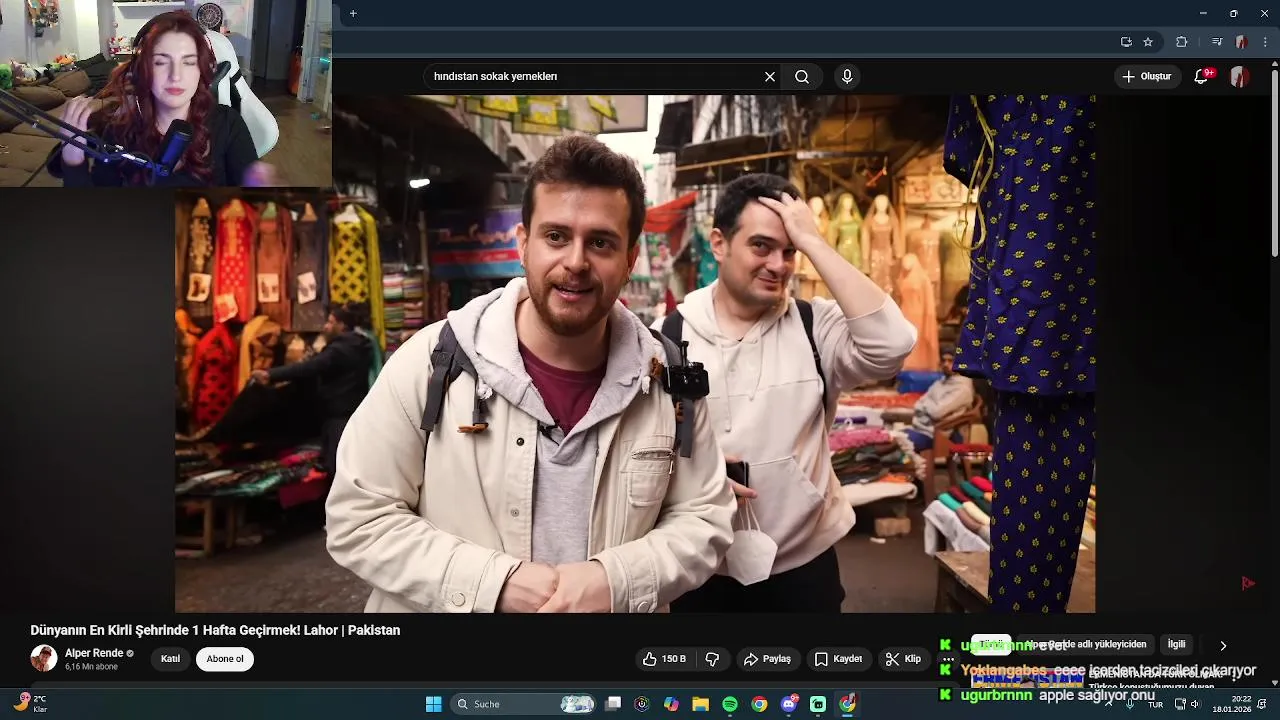Open the green square app in the taskbar
Viewport: 1280px width, 720px height.
click(818, 704)
